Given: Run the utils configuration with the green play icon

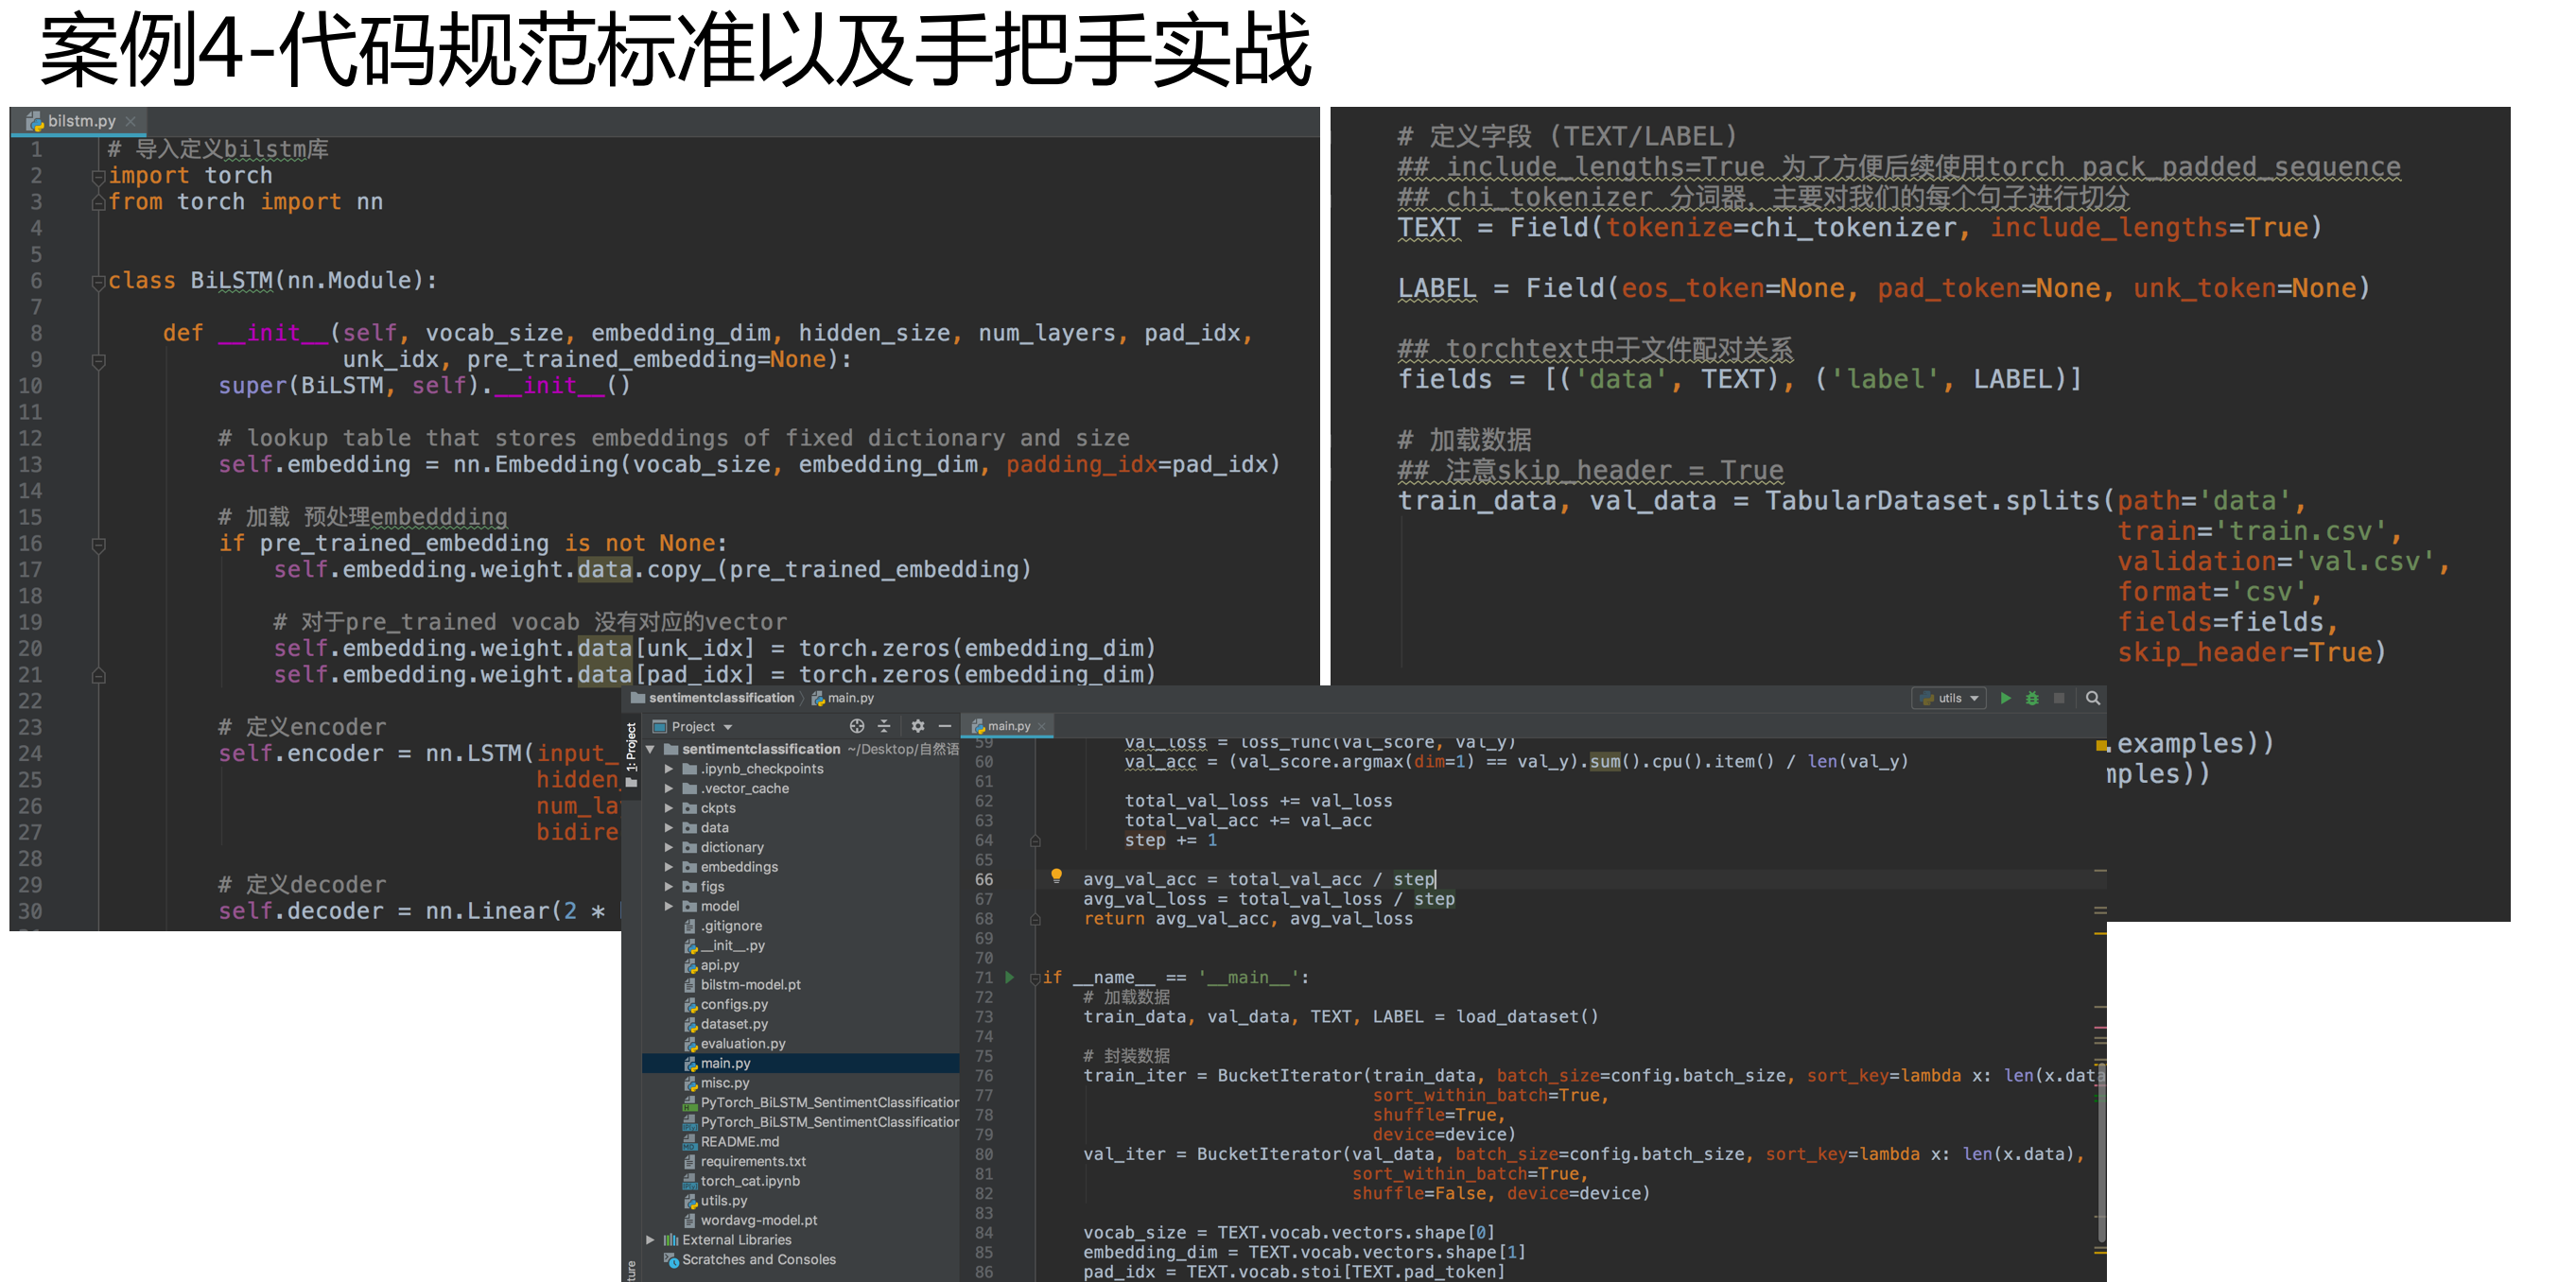Looking at the screenshot, I should 2007,699.
